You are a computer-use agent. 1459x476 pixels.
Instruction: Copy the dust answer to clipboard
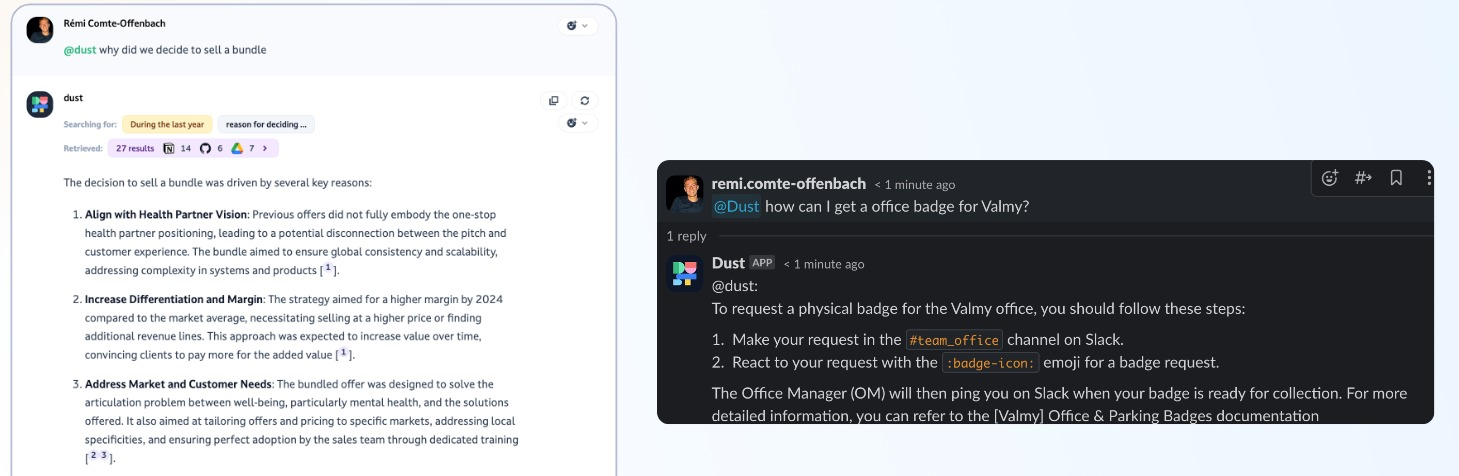pos(553,100)
